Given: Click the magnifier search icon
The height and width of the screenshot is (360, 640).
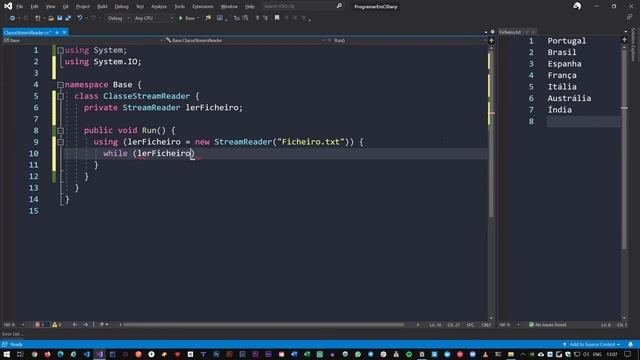Looking at the screenshot, I should [339, 6].
